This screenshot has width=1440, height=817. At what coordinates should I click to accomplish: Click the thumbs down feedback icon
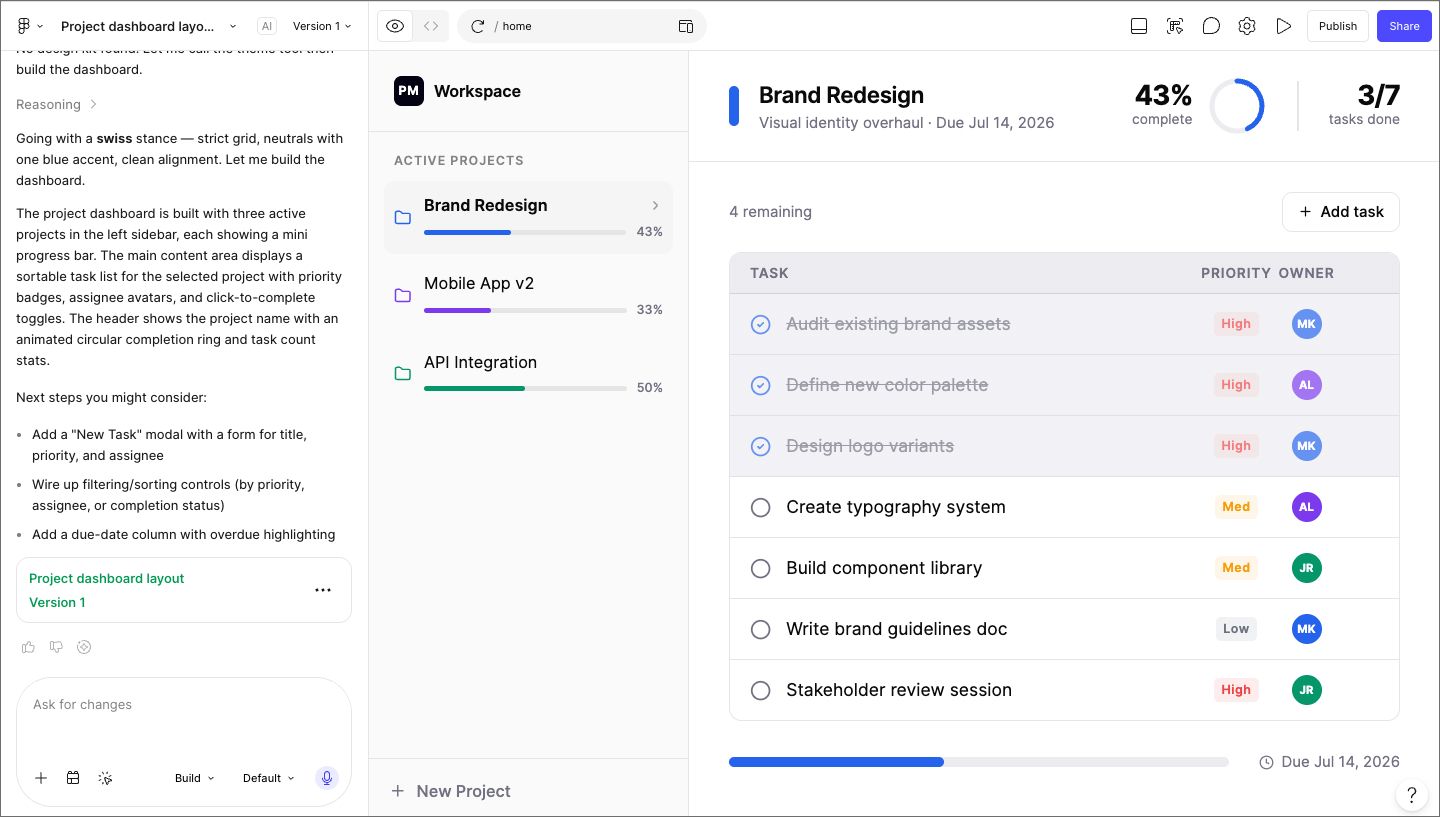56,647
